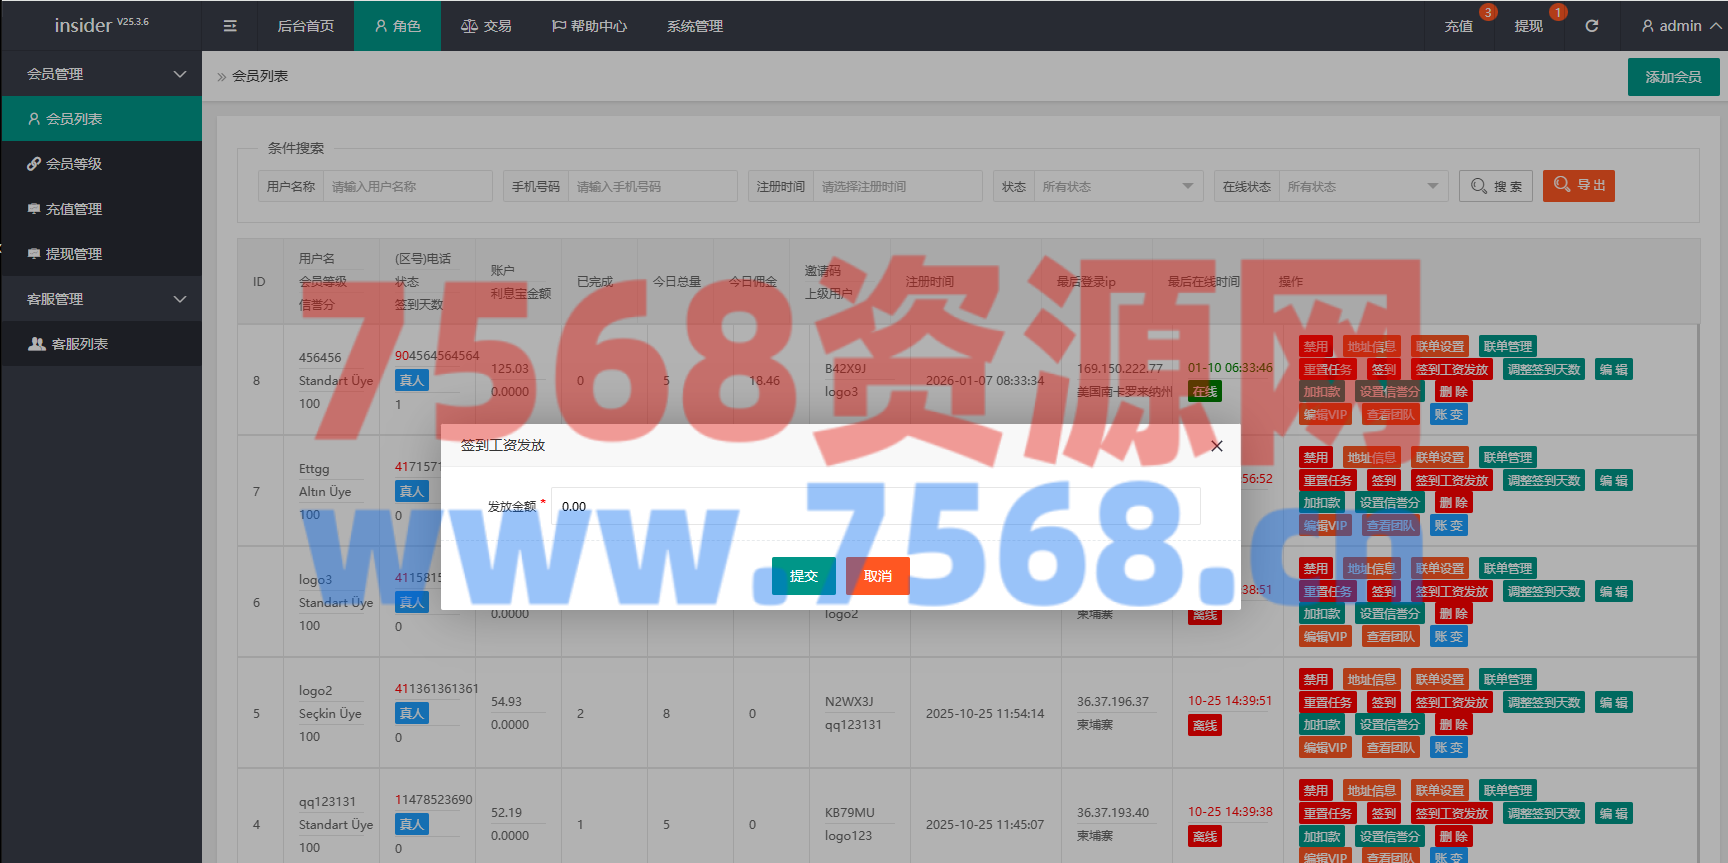Click the 提交 button in dialog
The image size is (1728, 863).
(803, 576)
